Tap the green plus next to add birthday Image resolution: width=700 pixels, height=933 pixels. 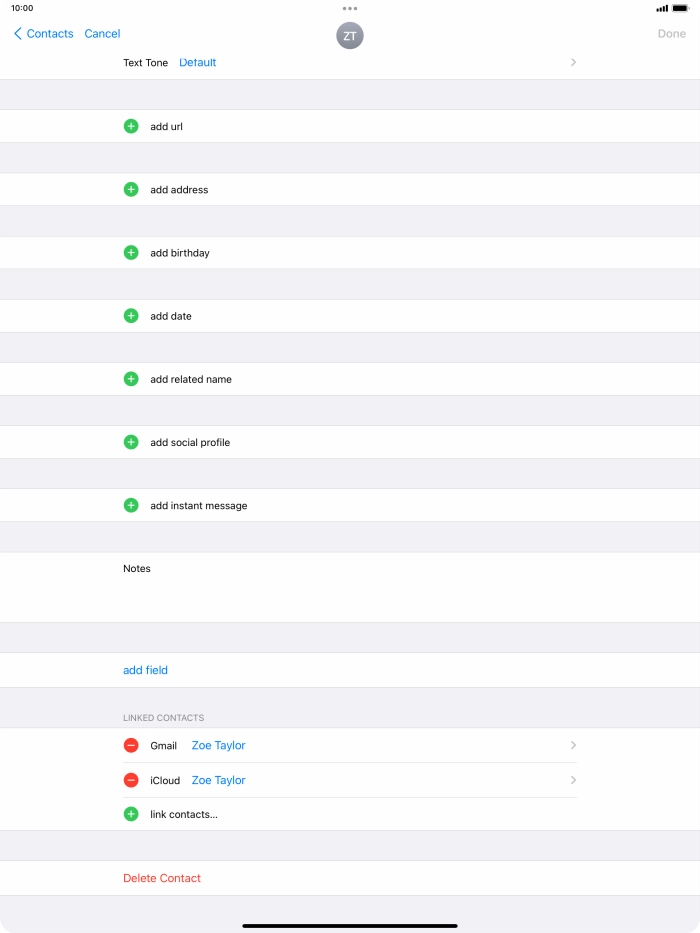coord(131,253)
